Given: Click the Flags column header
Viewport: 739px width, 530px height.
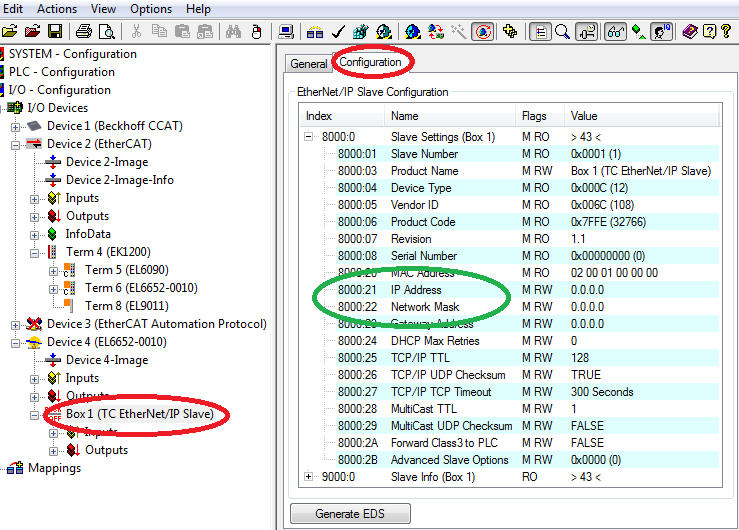Looking at the screenshot, I should (x=539, y=116).
